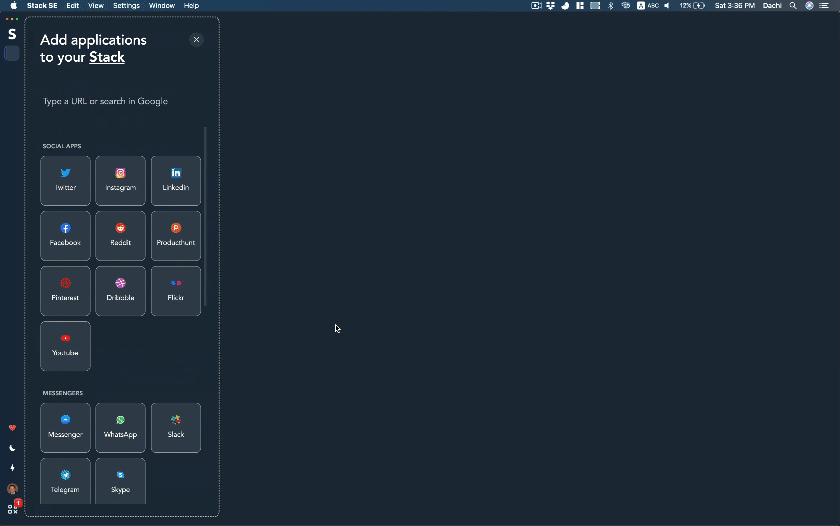Click the Dachi user name in menu bar
This screenshot has height=526, width=840.
[772, 5]
